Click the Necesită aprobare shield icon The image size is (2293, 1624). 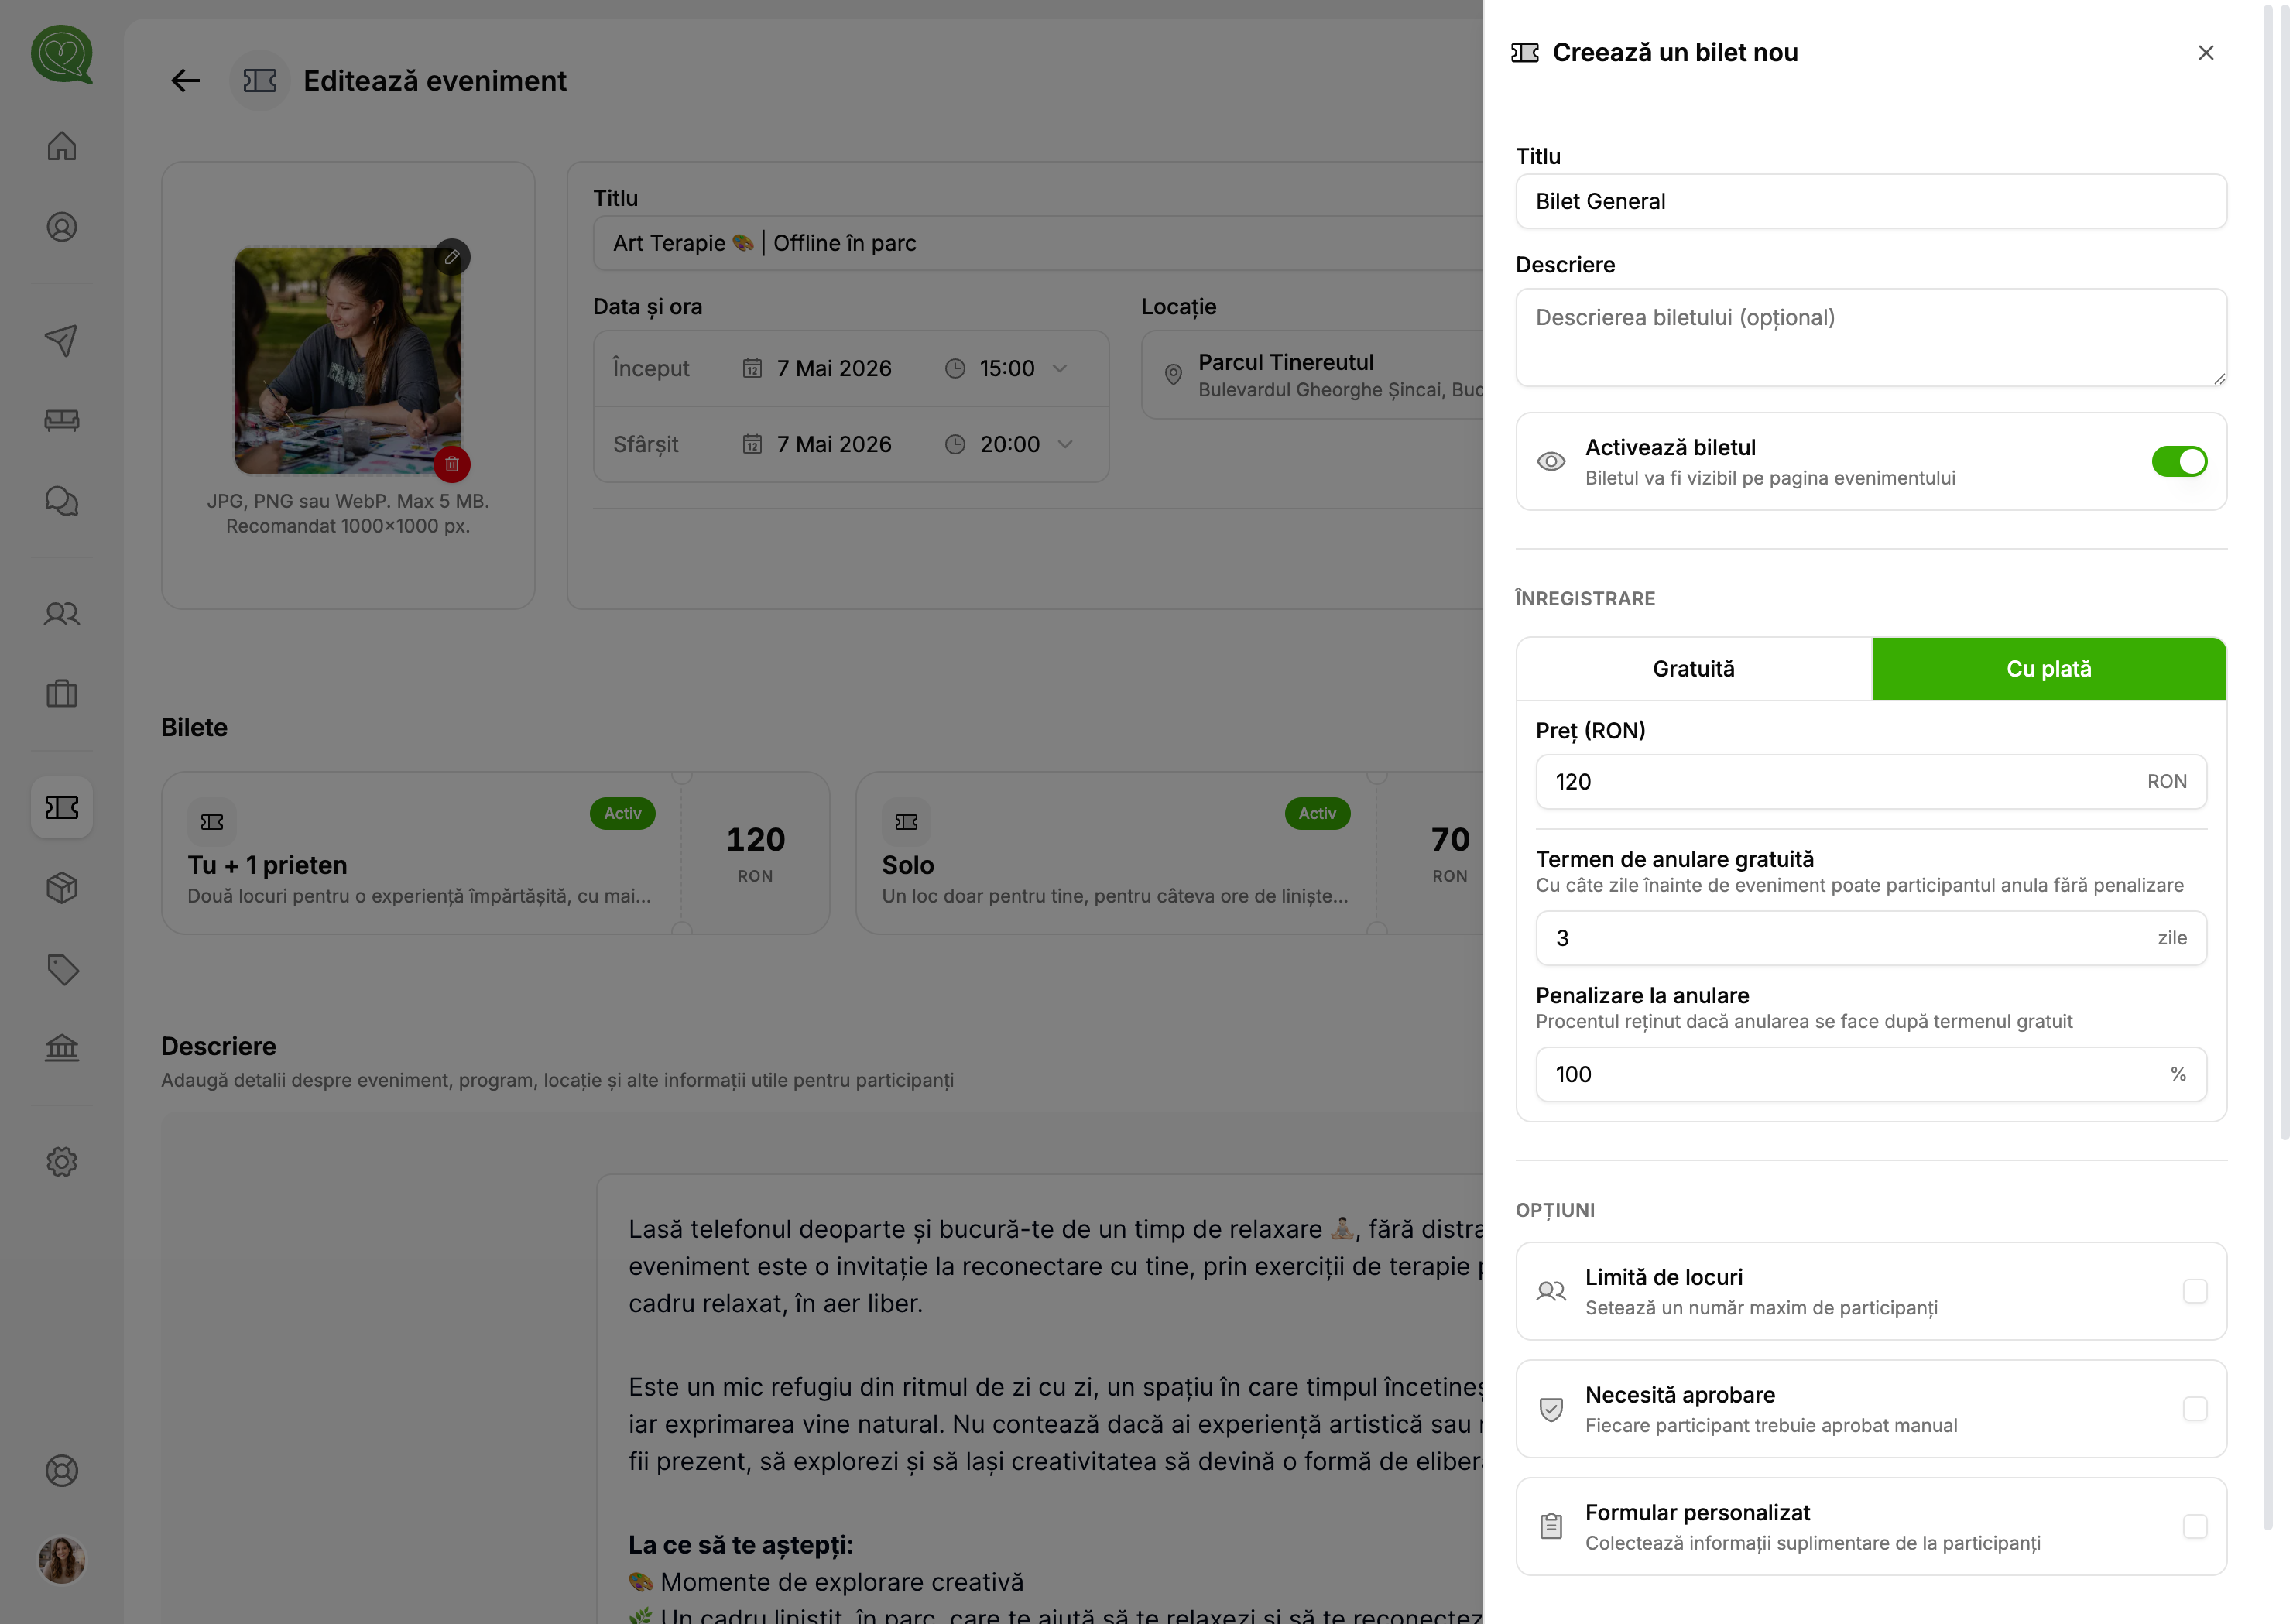(1550, 1409)
